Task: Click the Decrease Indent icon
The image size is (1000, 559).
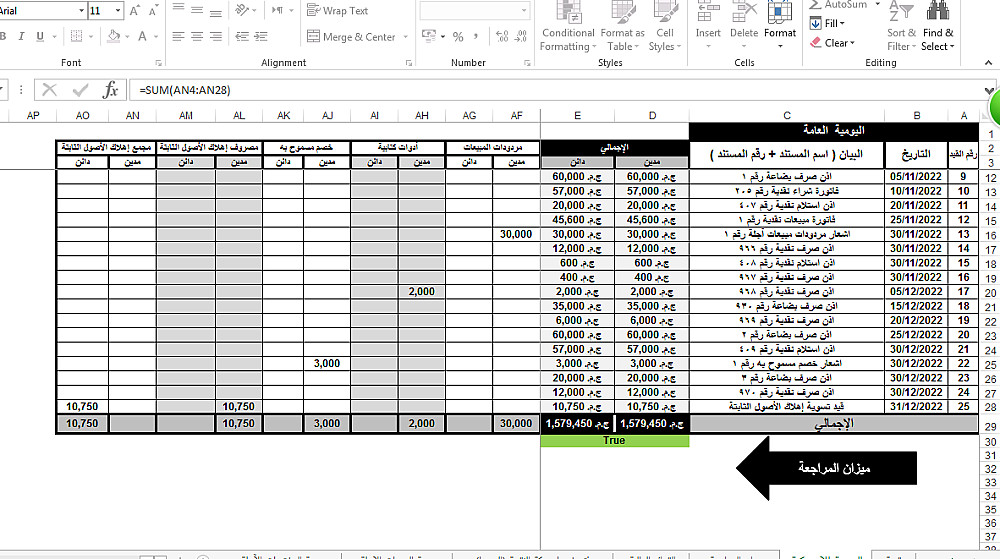Action: tap(242, 36)
